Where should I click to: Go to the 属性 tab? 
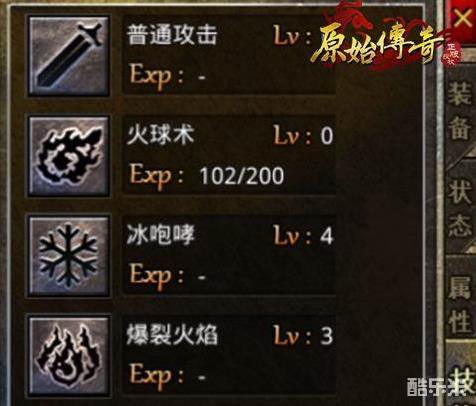click(x=460, y=305)
